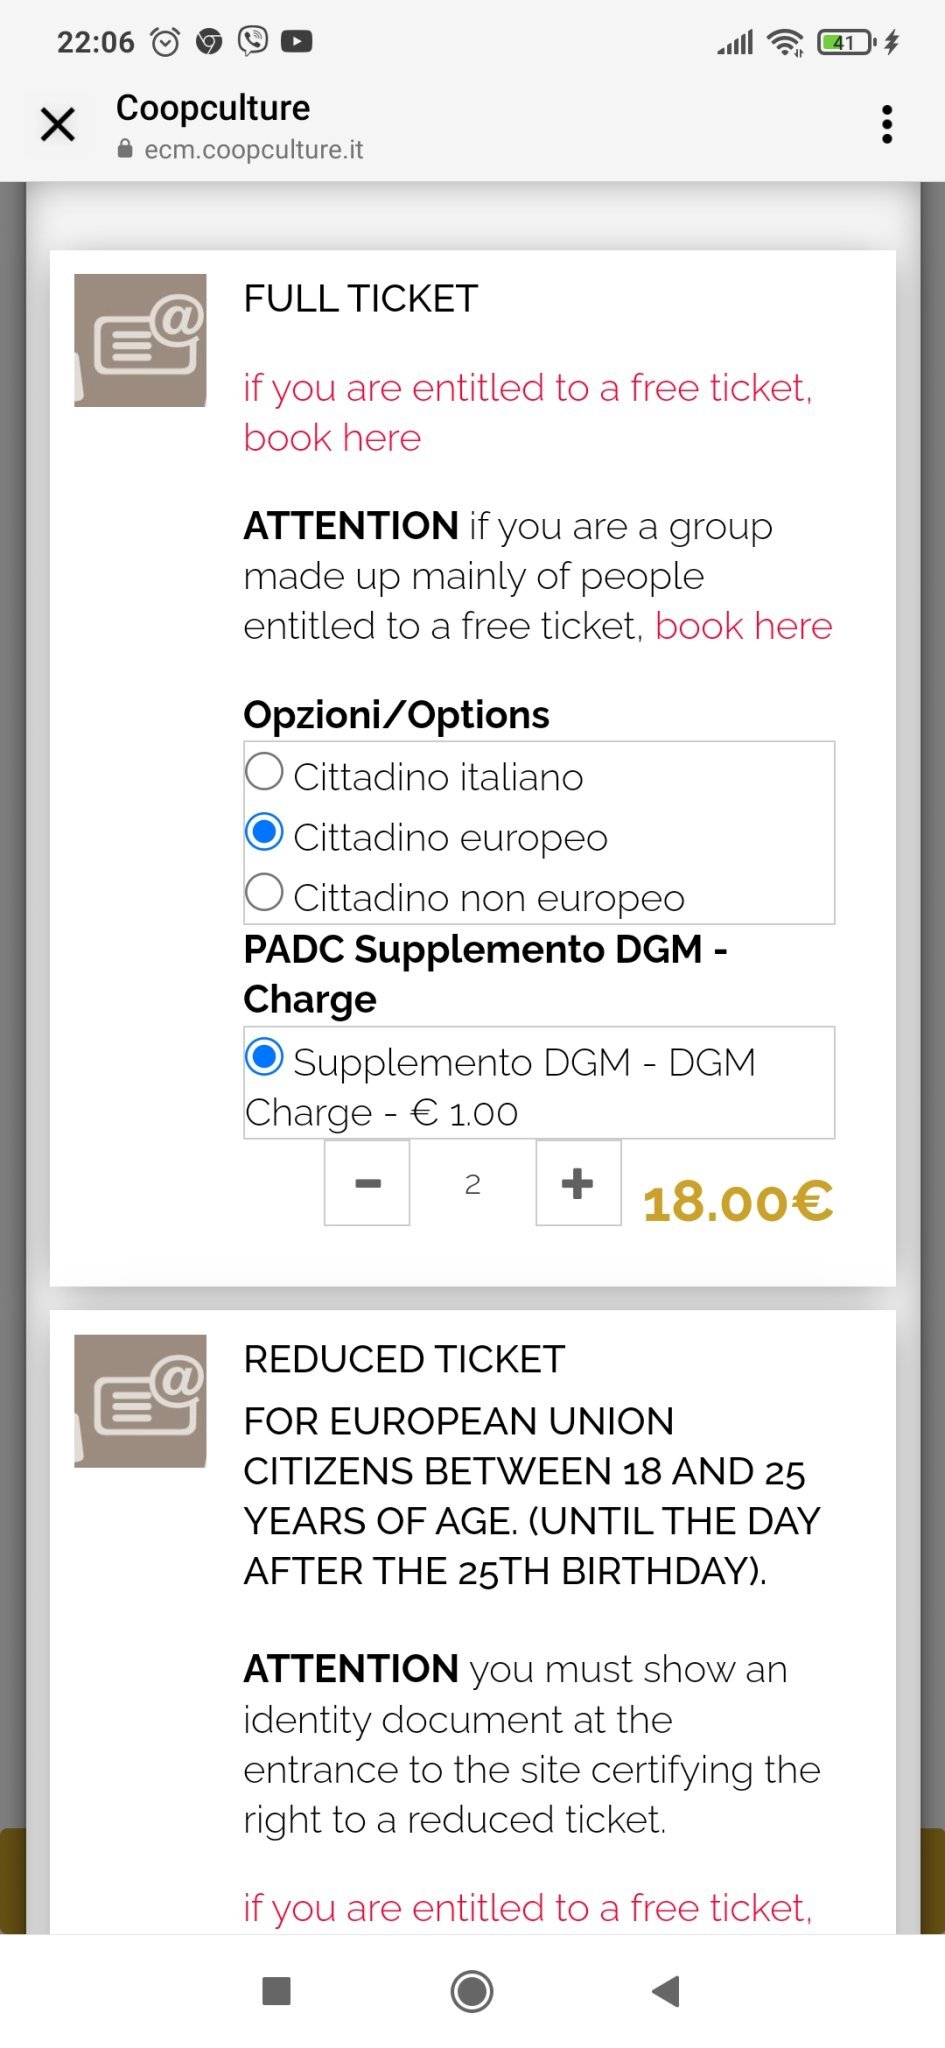Viewport: 945px width, 2048px height.
Task: Close the Coopculture browser tab
Action: click(58, 125)
